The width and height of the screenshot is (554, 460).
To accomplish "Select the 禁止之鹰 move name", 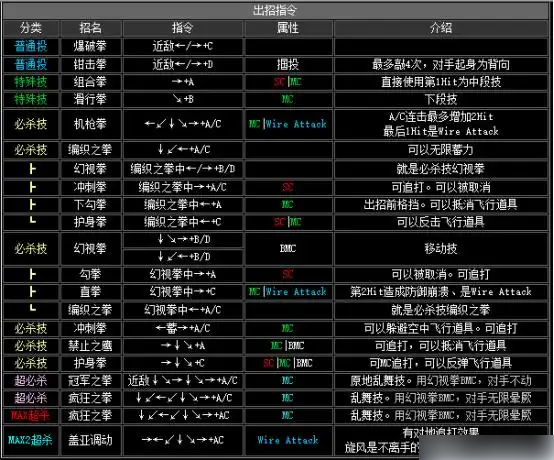I will (90, 346).
